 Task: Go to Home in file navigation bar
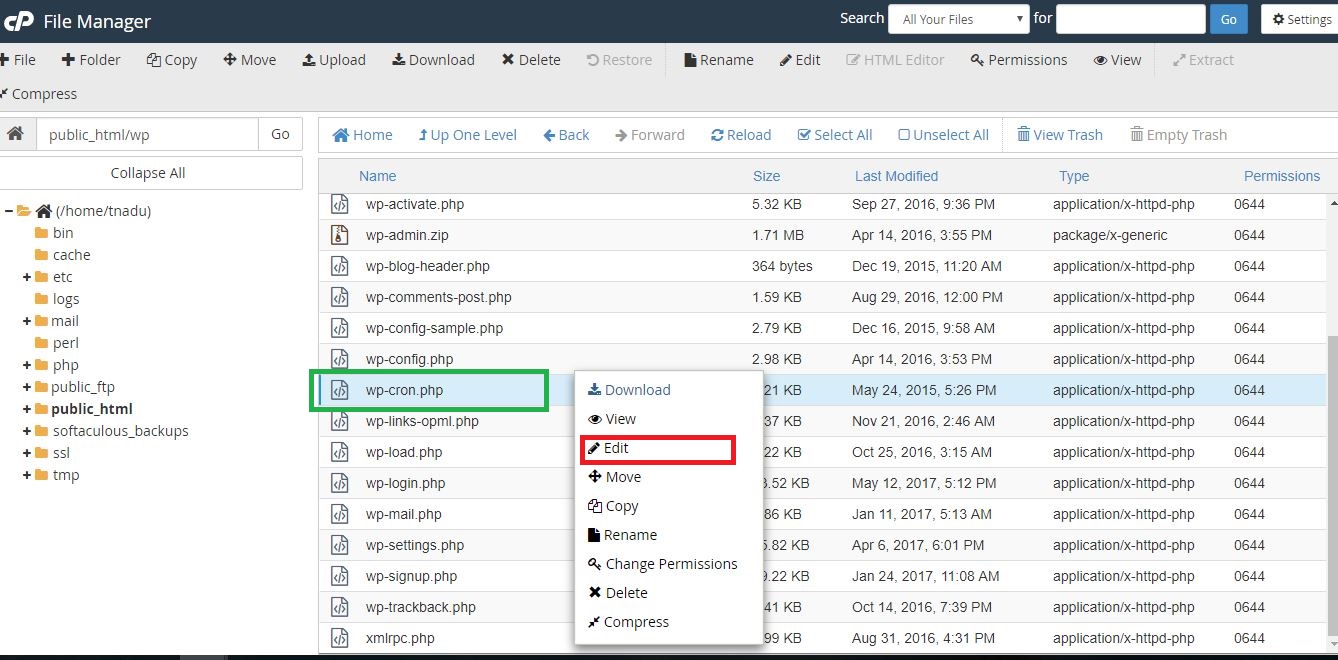(362, 135)
